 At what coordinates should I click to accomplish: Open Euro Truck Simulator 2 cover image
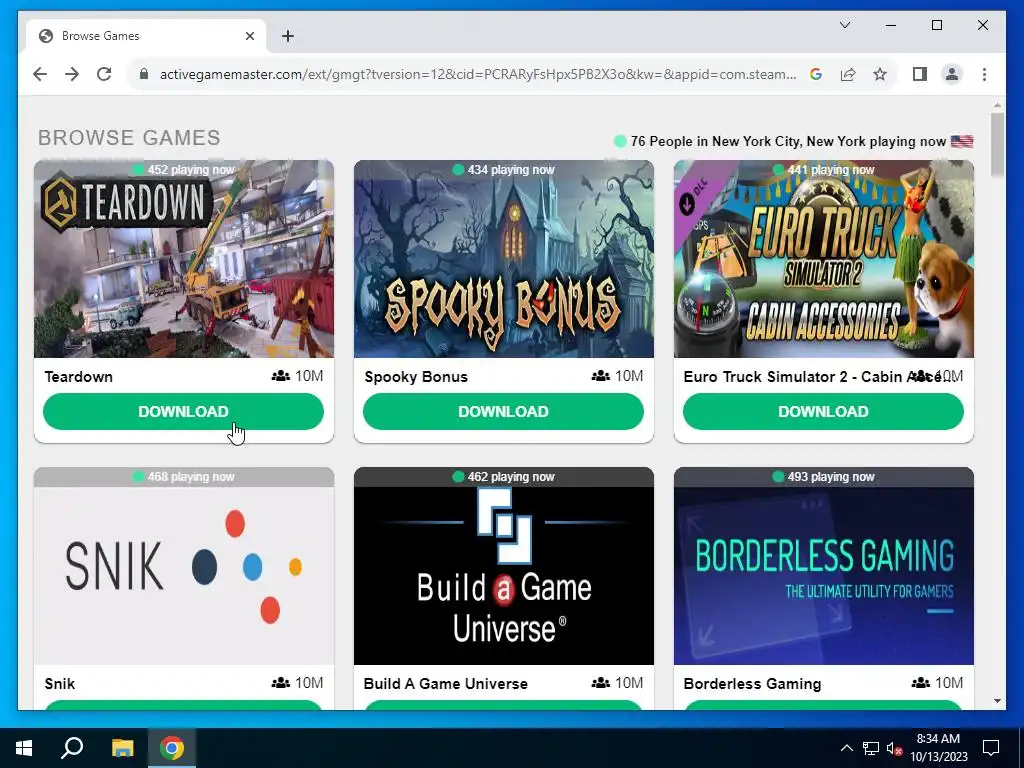tap(824, 259)
